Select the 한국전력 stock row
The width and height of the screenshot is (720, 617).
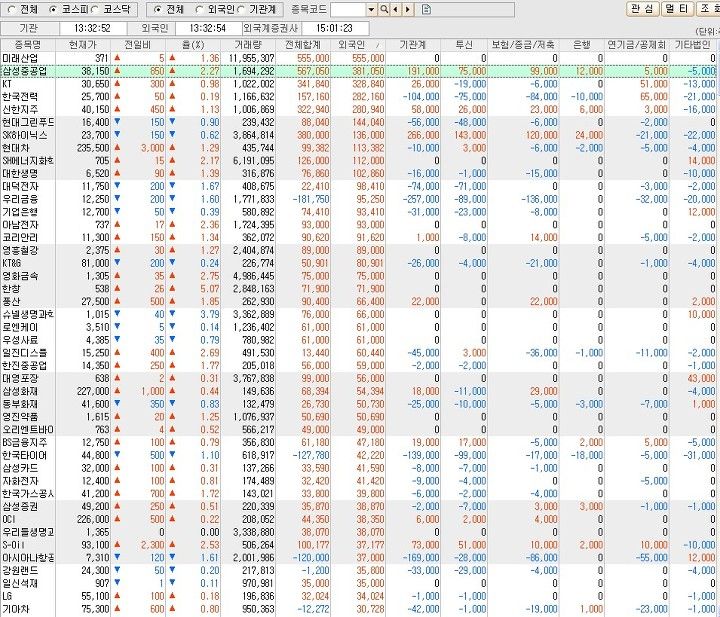point(358,97)
